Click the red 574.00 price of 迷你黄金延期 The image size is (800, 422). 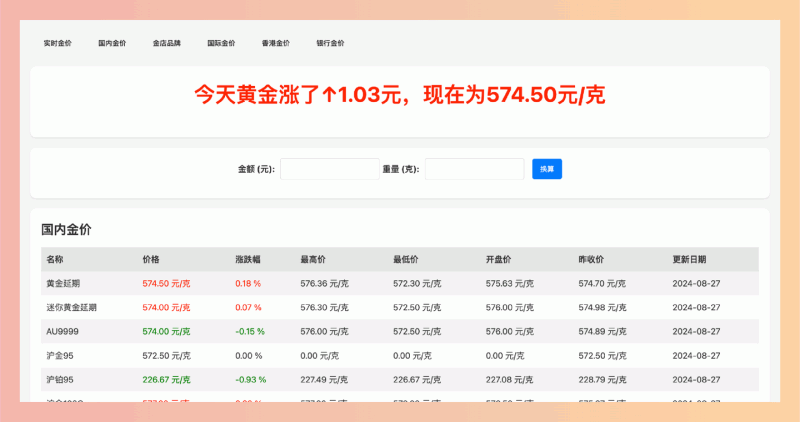coord(166,307)
